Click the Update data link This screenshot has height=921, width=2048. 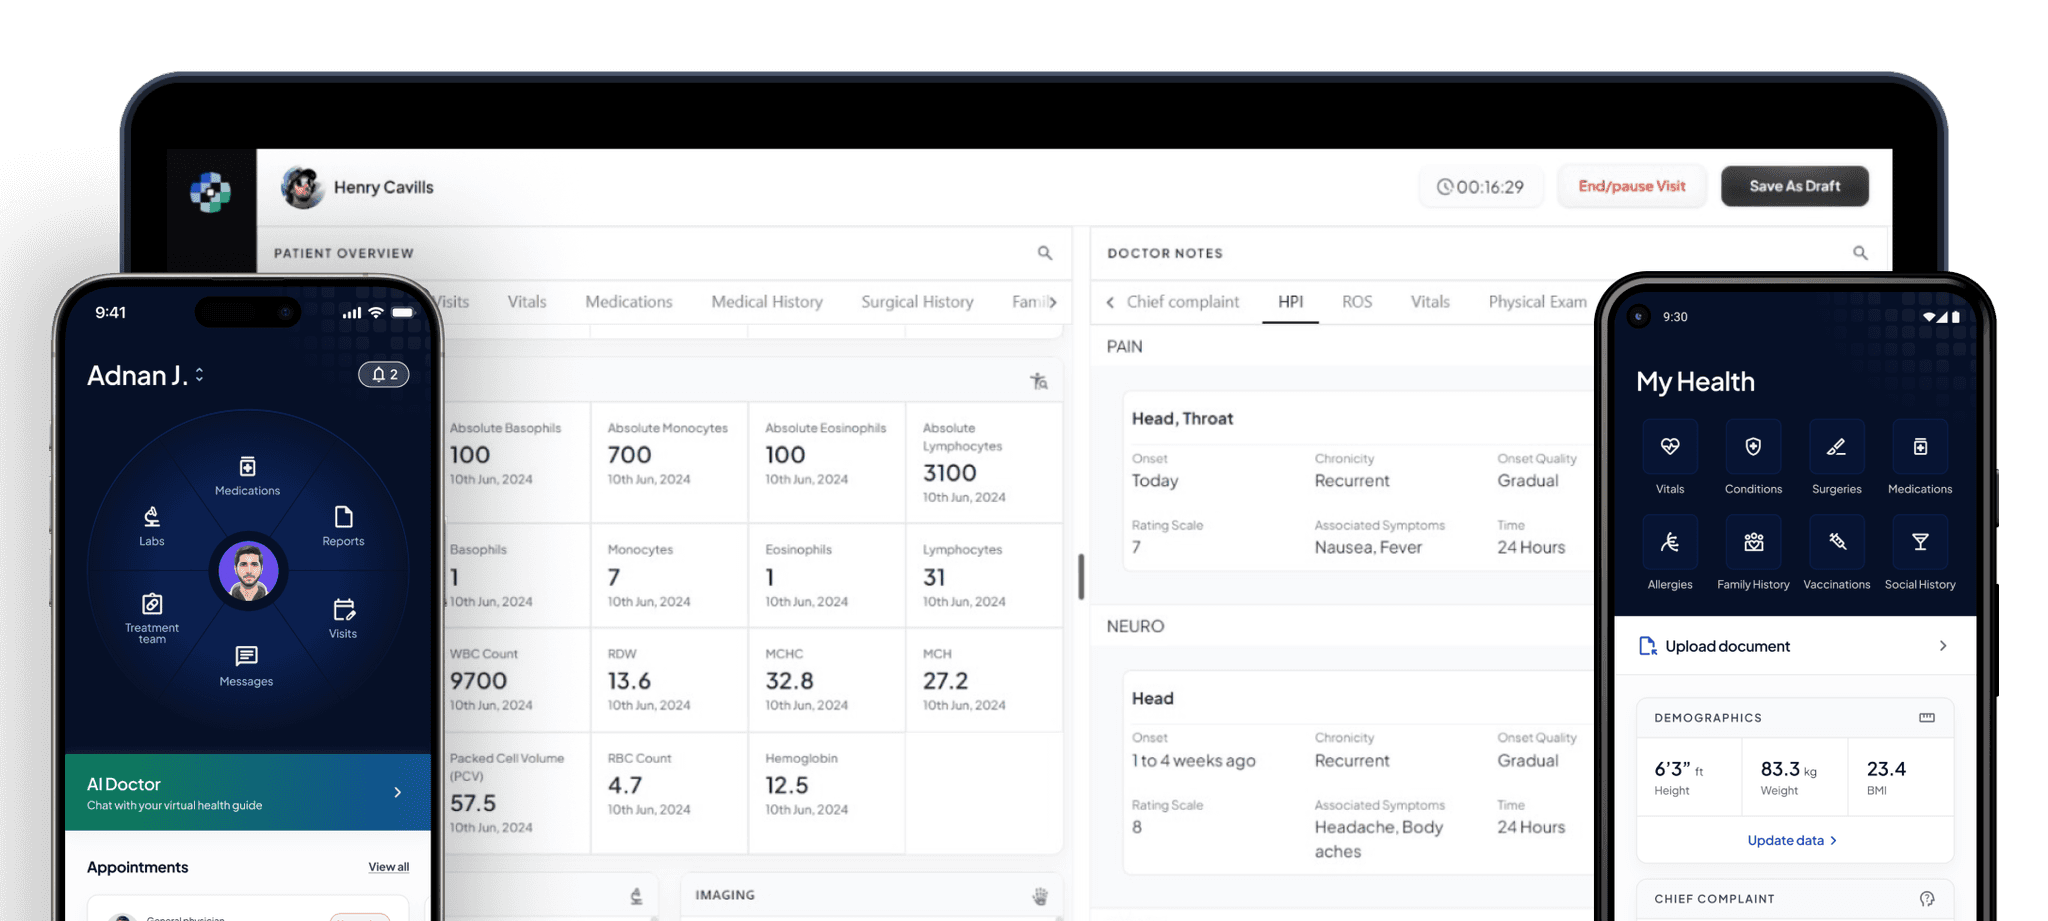(1792, 840)
